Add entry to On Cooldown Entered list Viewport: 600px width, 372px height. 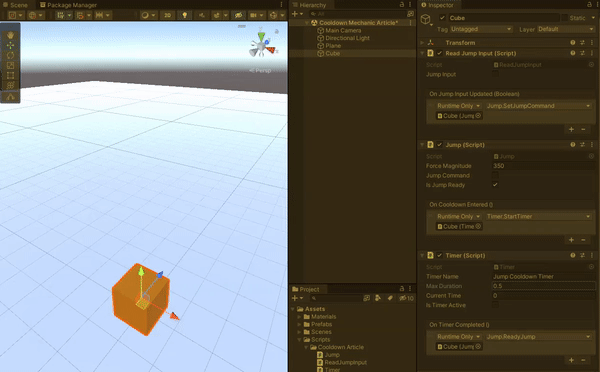click(571, 240)
